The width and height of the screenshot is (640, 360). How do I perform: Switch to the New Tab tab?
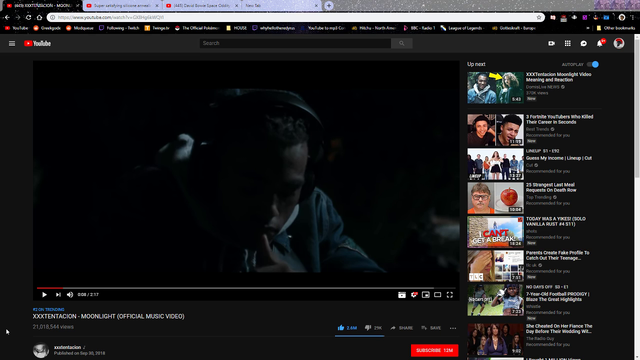coord(282,6)
